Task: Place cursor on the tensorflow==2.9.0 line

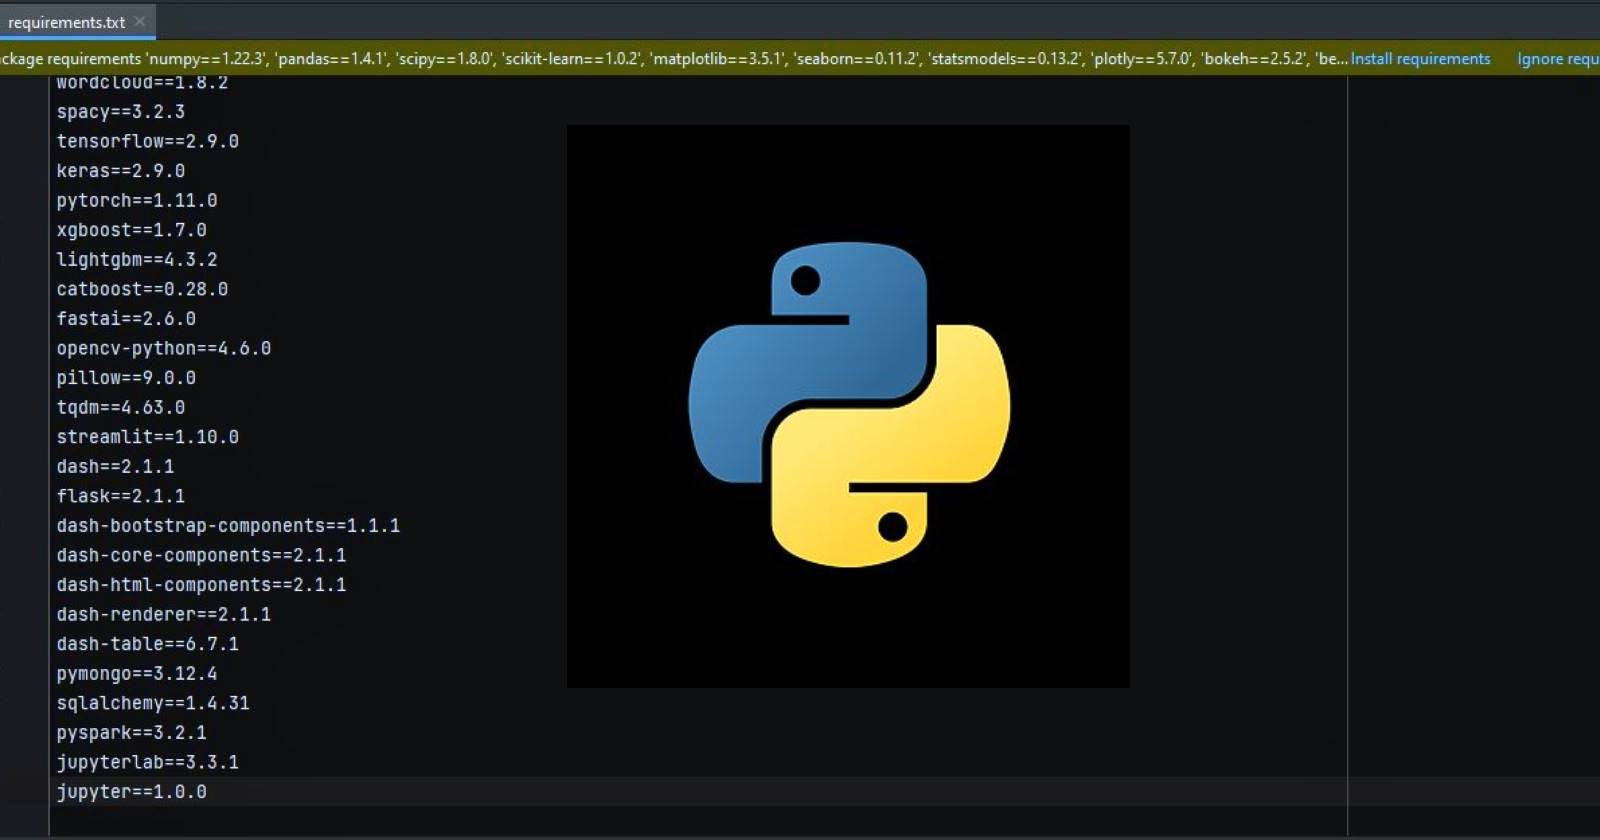Action: [147, 141]
